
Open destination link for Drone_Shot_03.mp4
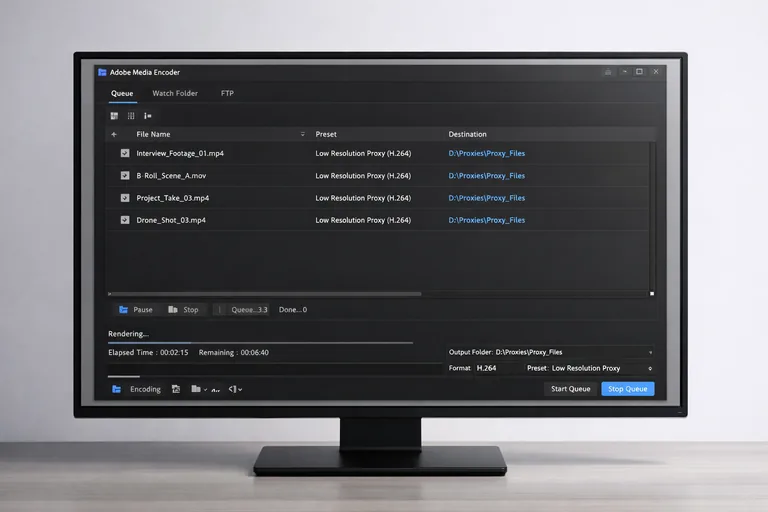click(x=486, y=220)
